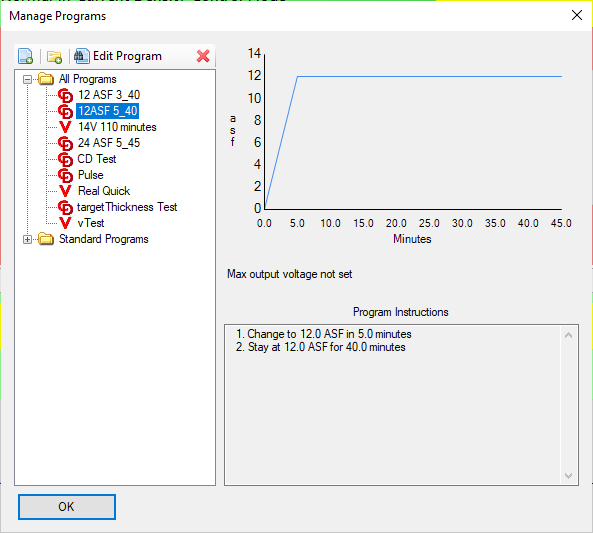Select the 14V 110 minutes program
The image size is (593, 533).
[x=117, y=127]
